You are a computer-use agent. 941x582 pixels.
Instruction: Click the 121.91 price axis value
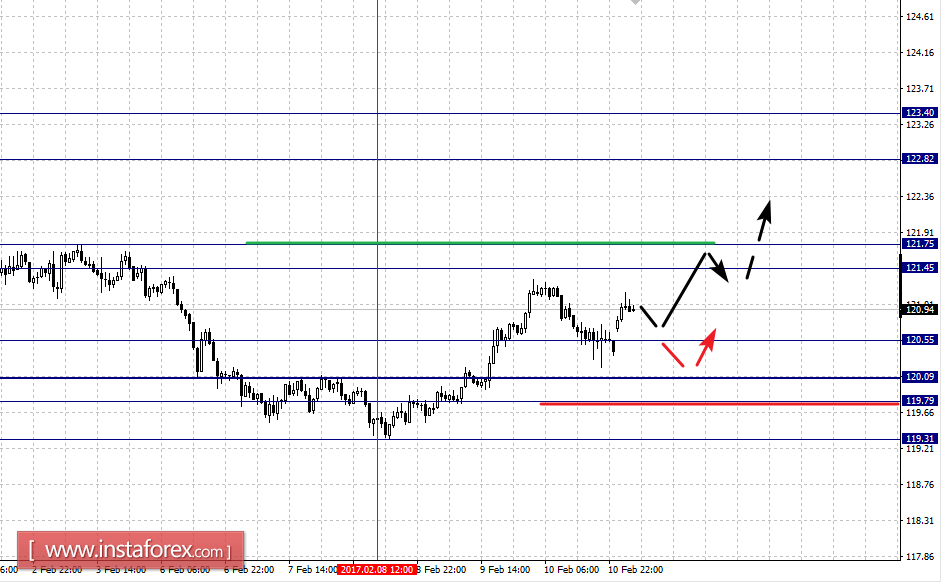[919, 233]
